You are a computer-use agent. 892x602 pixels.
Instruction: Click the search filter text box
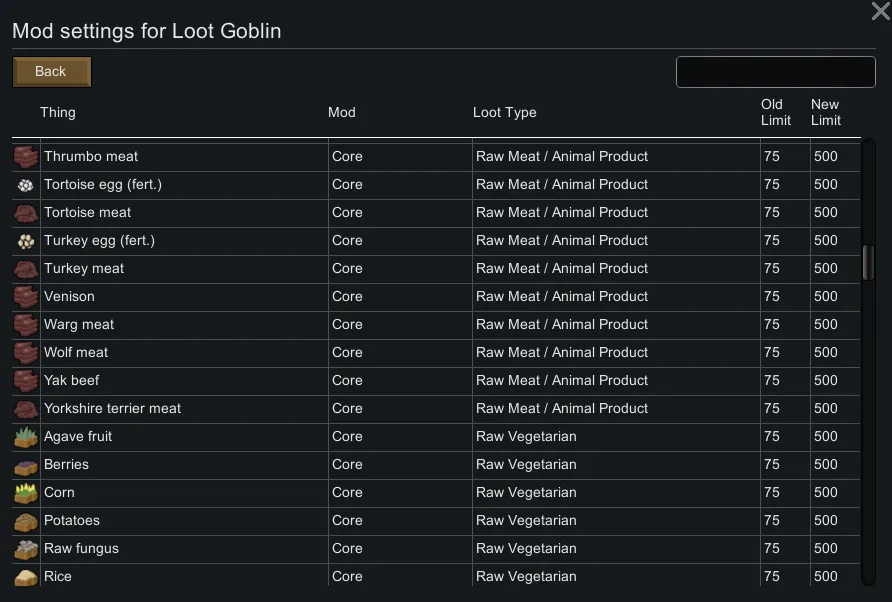(x=775, y=72)
